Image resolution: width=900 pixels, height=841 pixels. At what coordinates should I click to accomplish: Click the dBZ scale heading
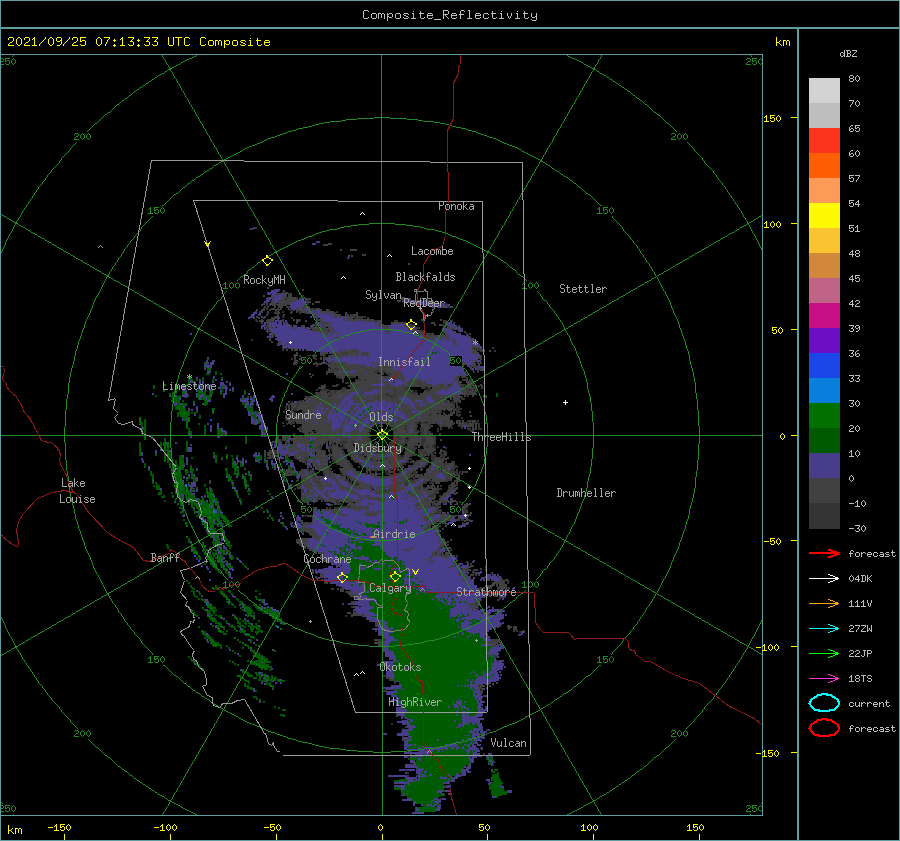click(x=848, y=53)
